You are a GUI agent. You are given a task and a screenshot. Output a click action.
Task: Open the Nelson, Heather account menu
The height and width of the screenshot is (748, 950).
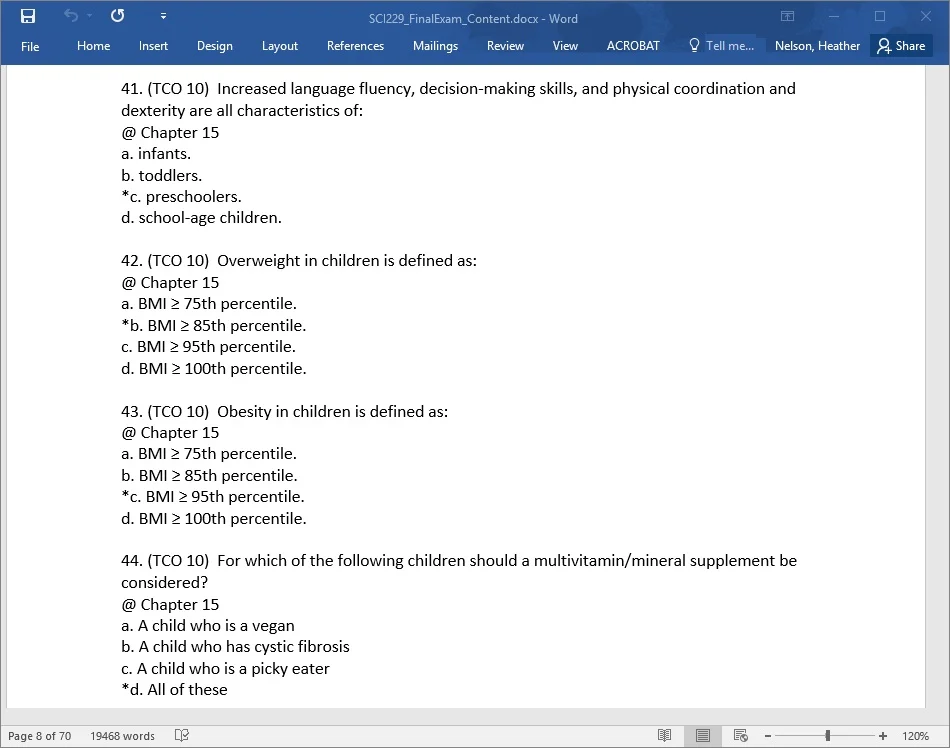click(x=817, y=46)
